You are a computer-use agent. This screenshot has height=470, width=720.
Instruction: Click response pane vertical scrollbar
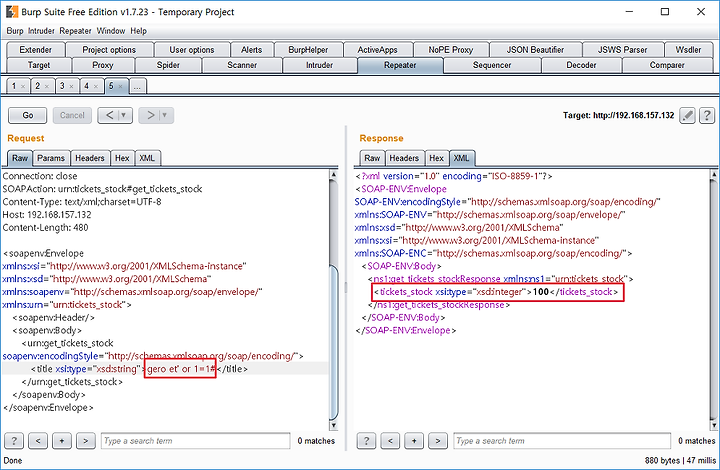(713, 300)
